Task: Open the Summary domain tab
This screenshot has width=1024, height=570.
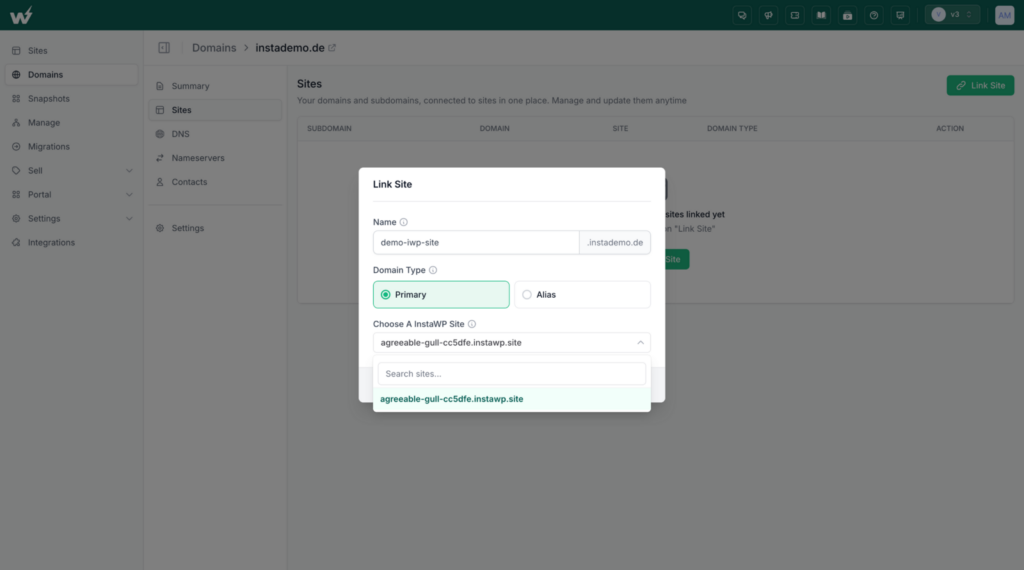Action: point(215,86)
